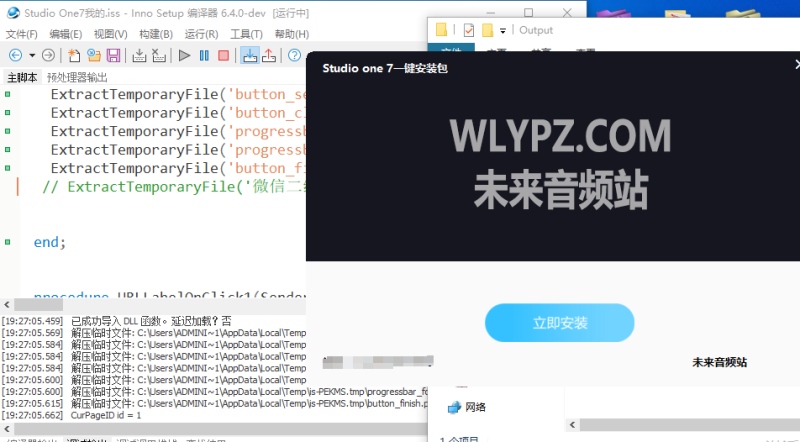Click the folder icon in Output window title bar
The height and width of the screenshot is (442, 800).
point(441,30)
